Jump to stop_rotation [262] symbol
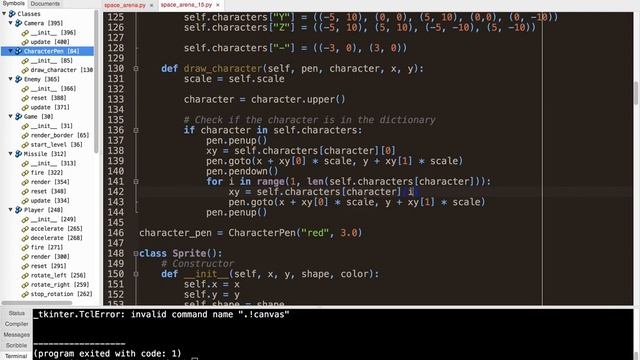Image resolution: width=640 pixels, height=360 pixels. point(61,294)
